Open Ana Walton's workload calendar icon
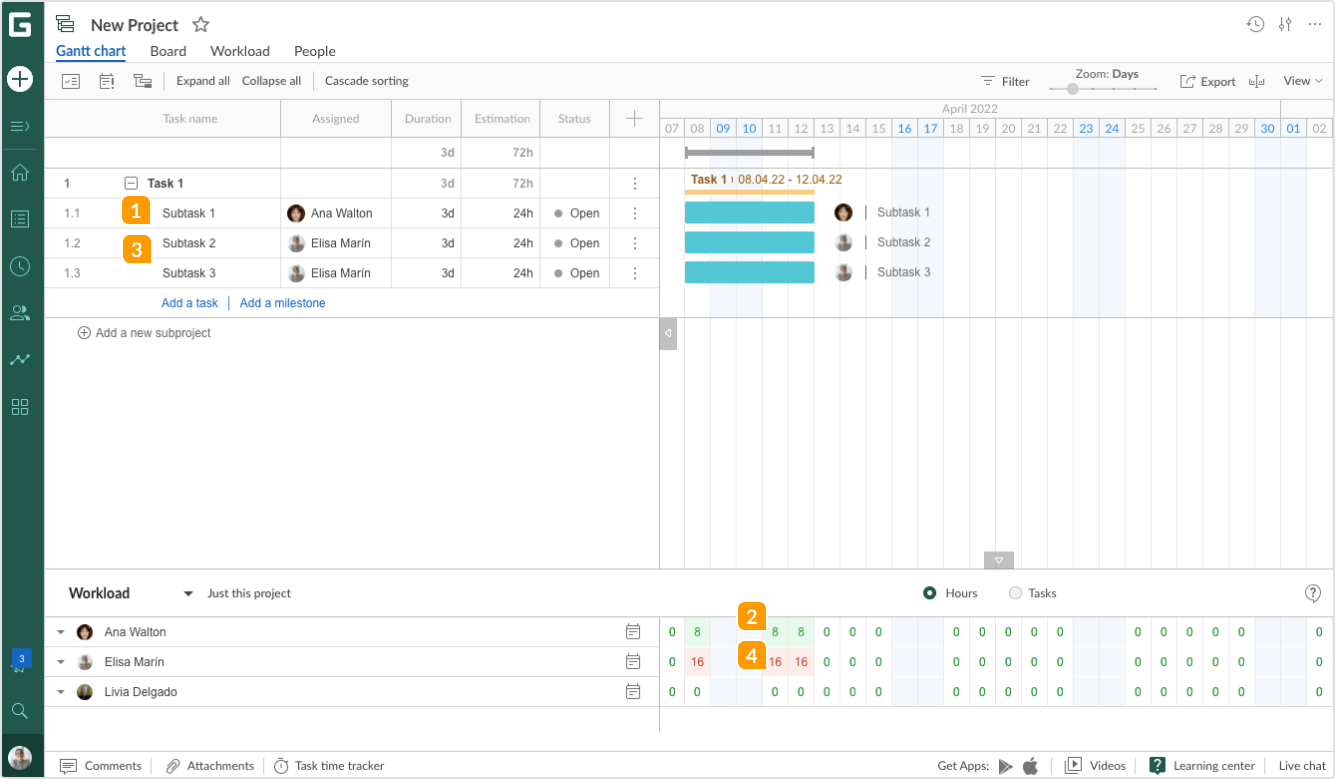Image resolution: width=1335 pixels, height=779 pixels. click(x=634, y=631)
